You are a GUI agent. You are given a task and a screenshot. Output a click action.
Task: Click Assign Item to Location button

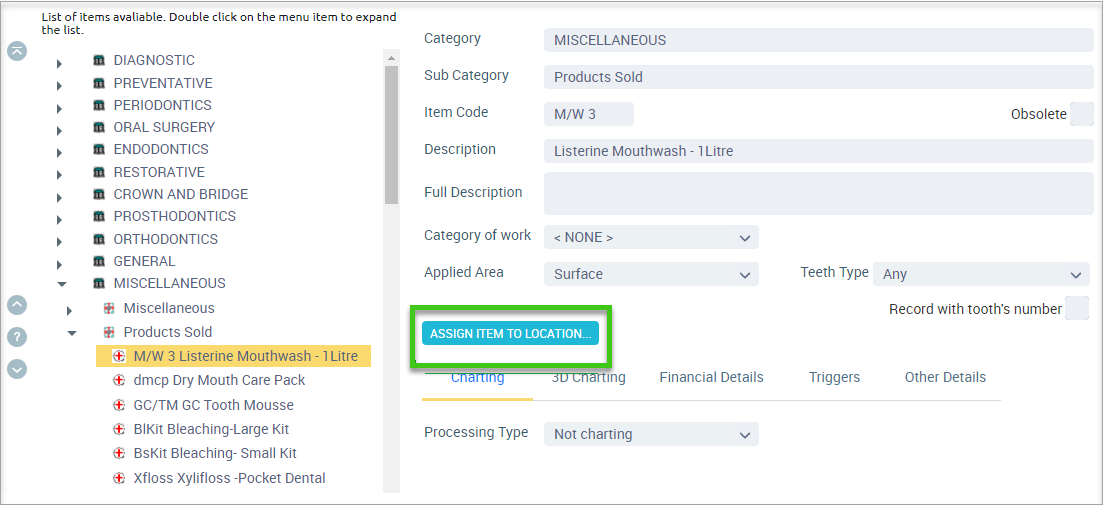pos(510,333)
